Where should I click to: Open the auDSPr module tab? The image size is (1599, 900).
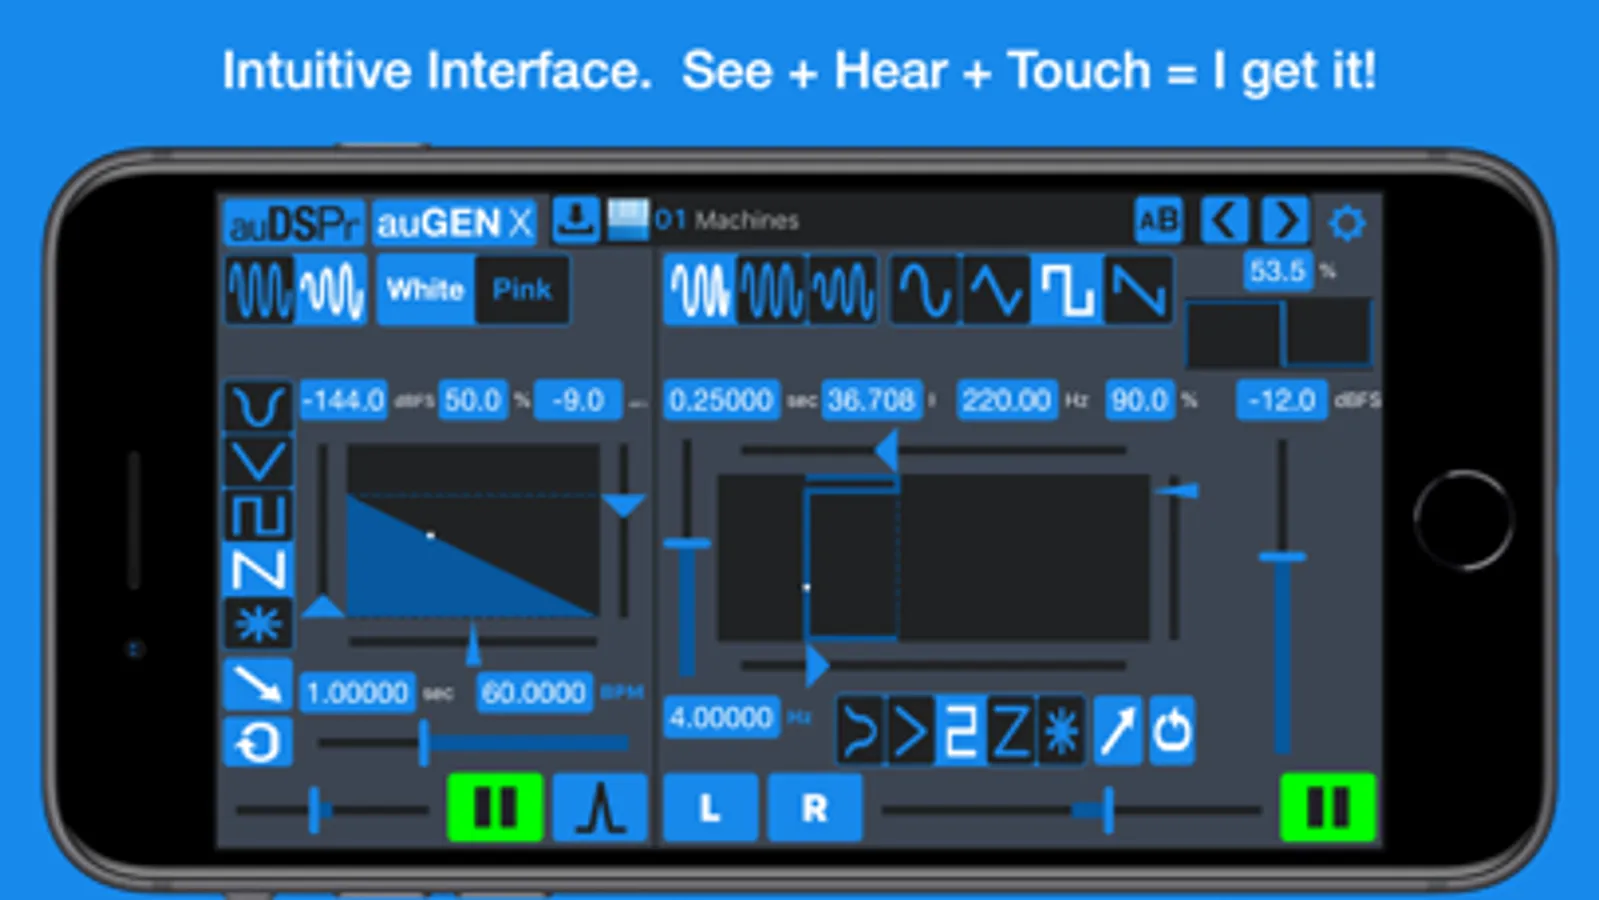tap(294, 223)
